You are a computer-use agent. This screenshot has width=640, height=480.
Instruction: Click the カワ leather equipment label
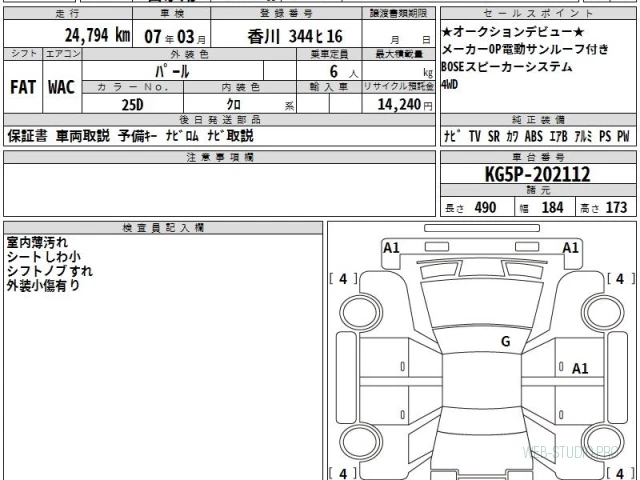pyautogui.click(x=512, y=136)
